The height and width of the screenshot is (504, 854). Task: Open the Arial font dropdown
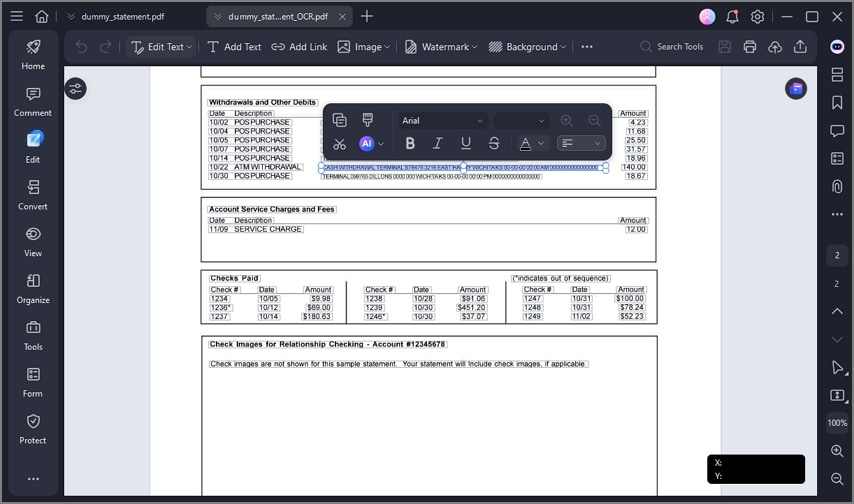click(x=442, y=121)
